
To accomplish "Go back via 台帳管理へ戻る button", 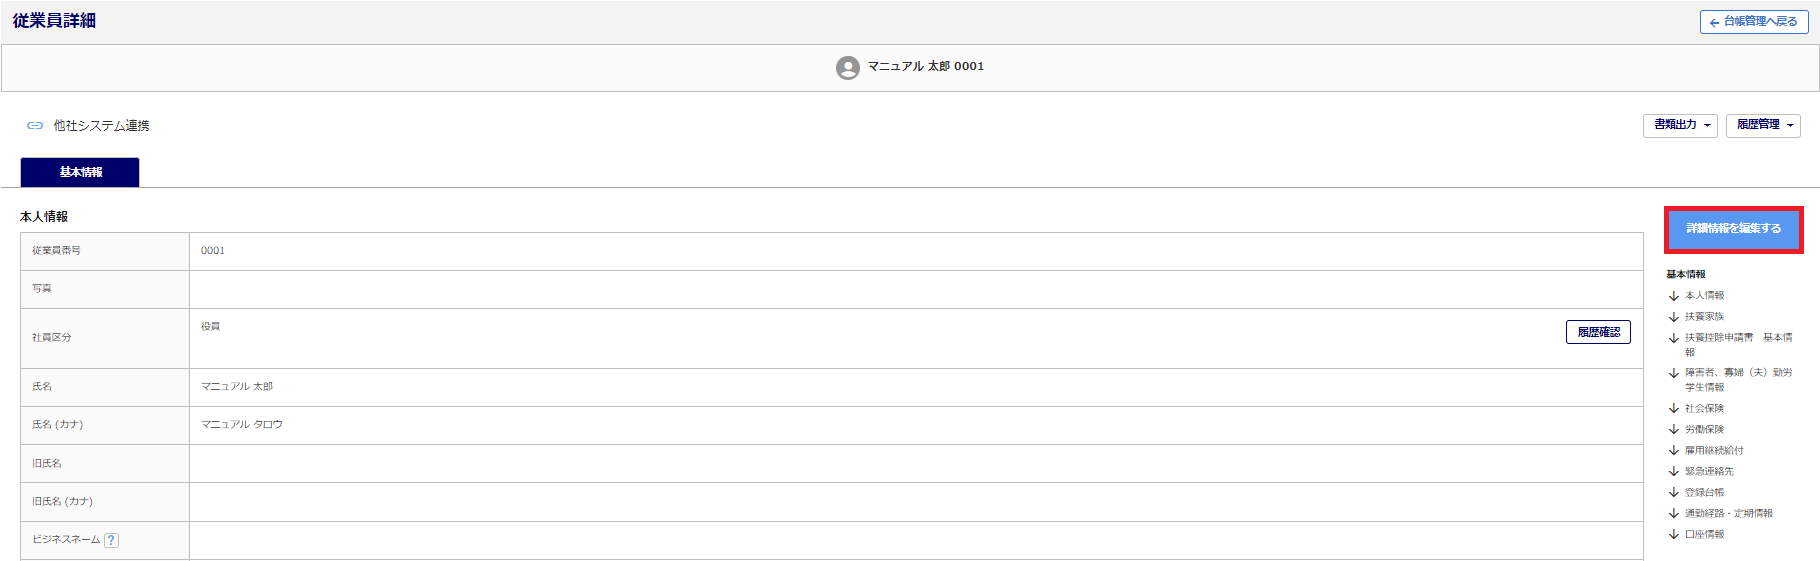I will pyautogui.click(x=1753, y=22).
